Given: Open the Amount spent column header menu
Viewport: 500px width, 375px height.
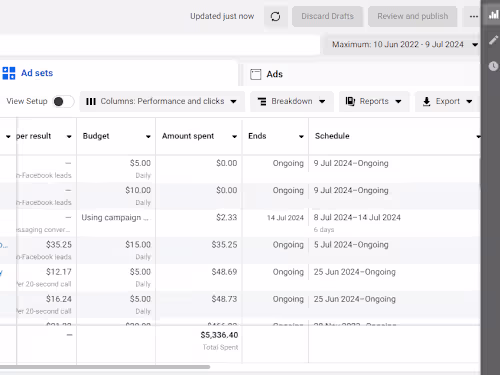Looking at the screenshot, I should [234, 136].
